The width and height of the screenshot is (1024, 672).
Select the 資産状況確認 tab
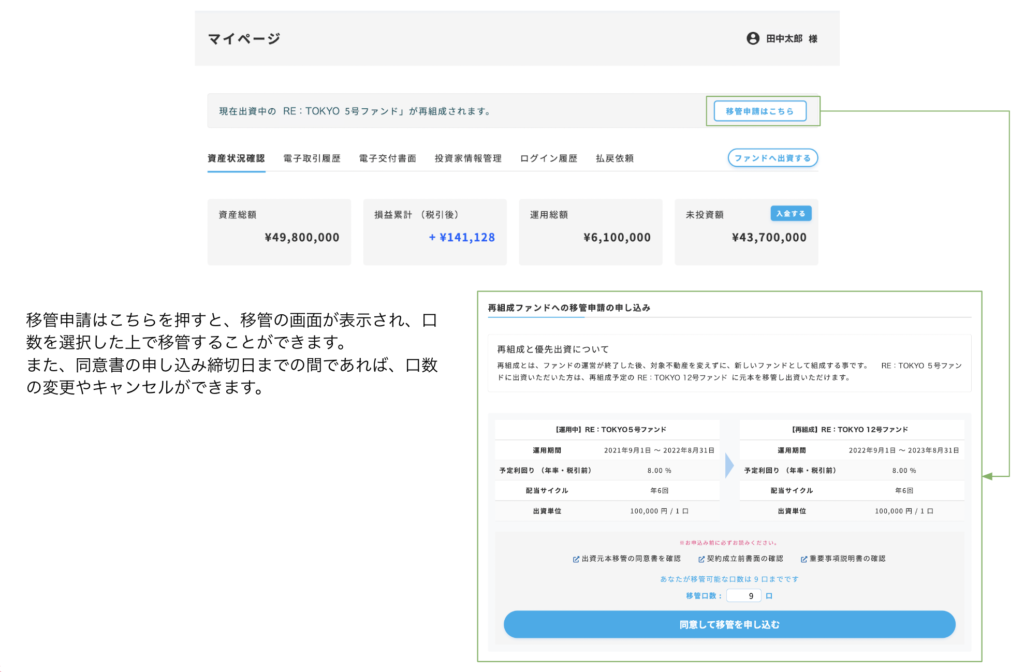236,158
